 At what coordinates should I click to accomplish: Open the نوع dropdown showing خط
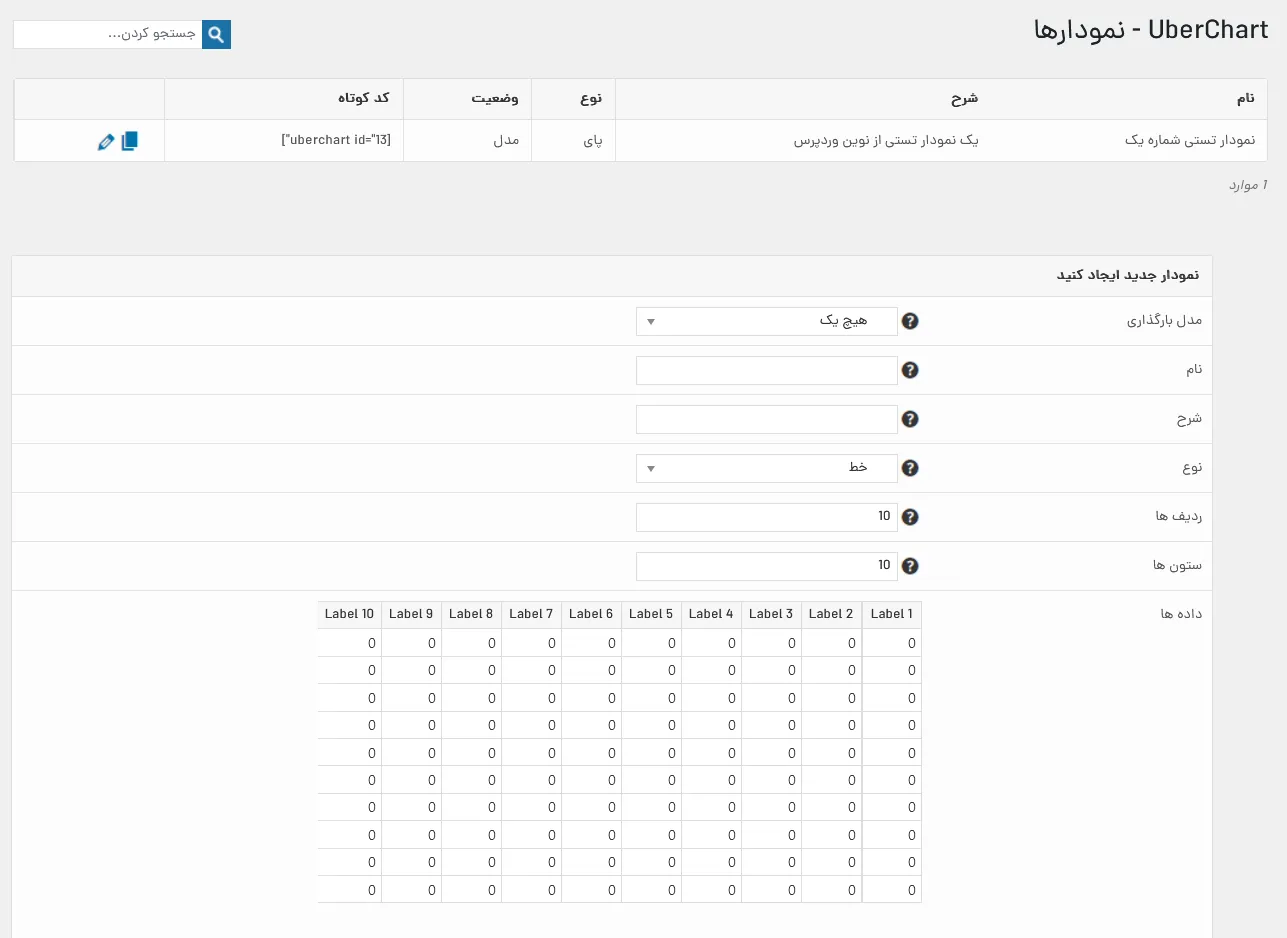click(x=767, y=468)
